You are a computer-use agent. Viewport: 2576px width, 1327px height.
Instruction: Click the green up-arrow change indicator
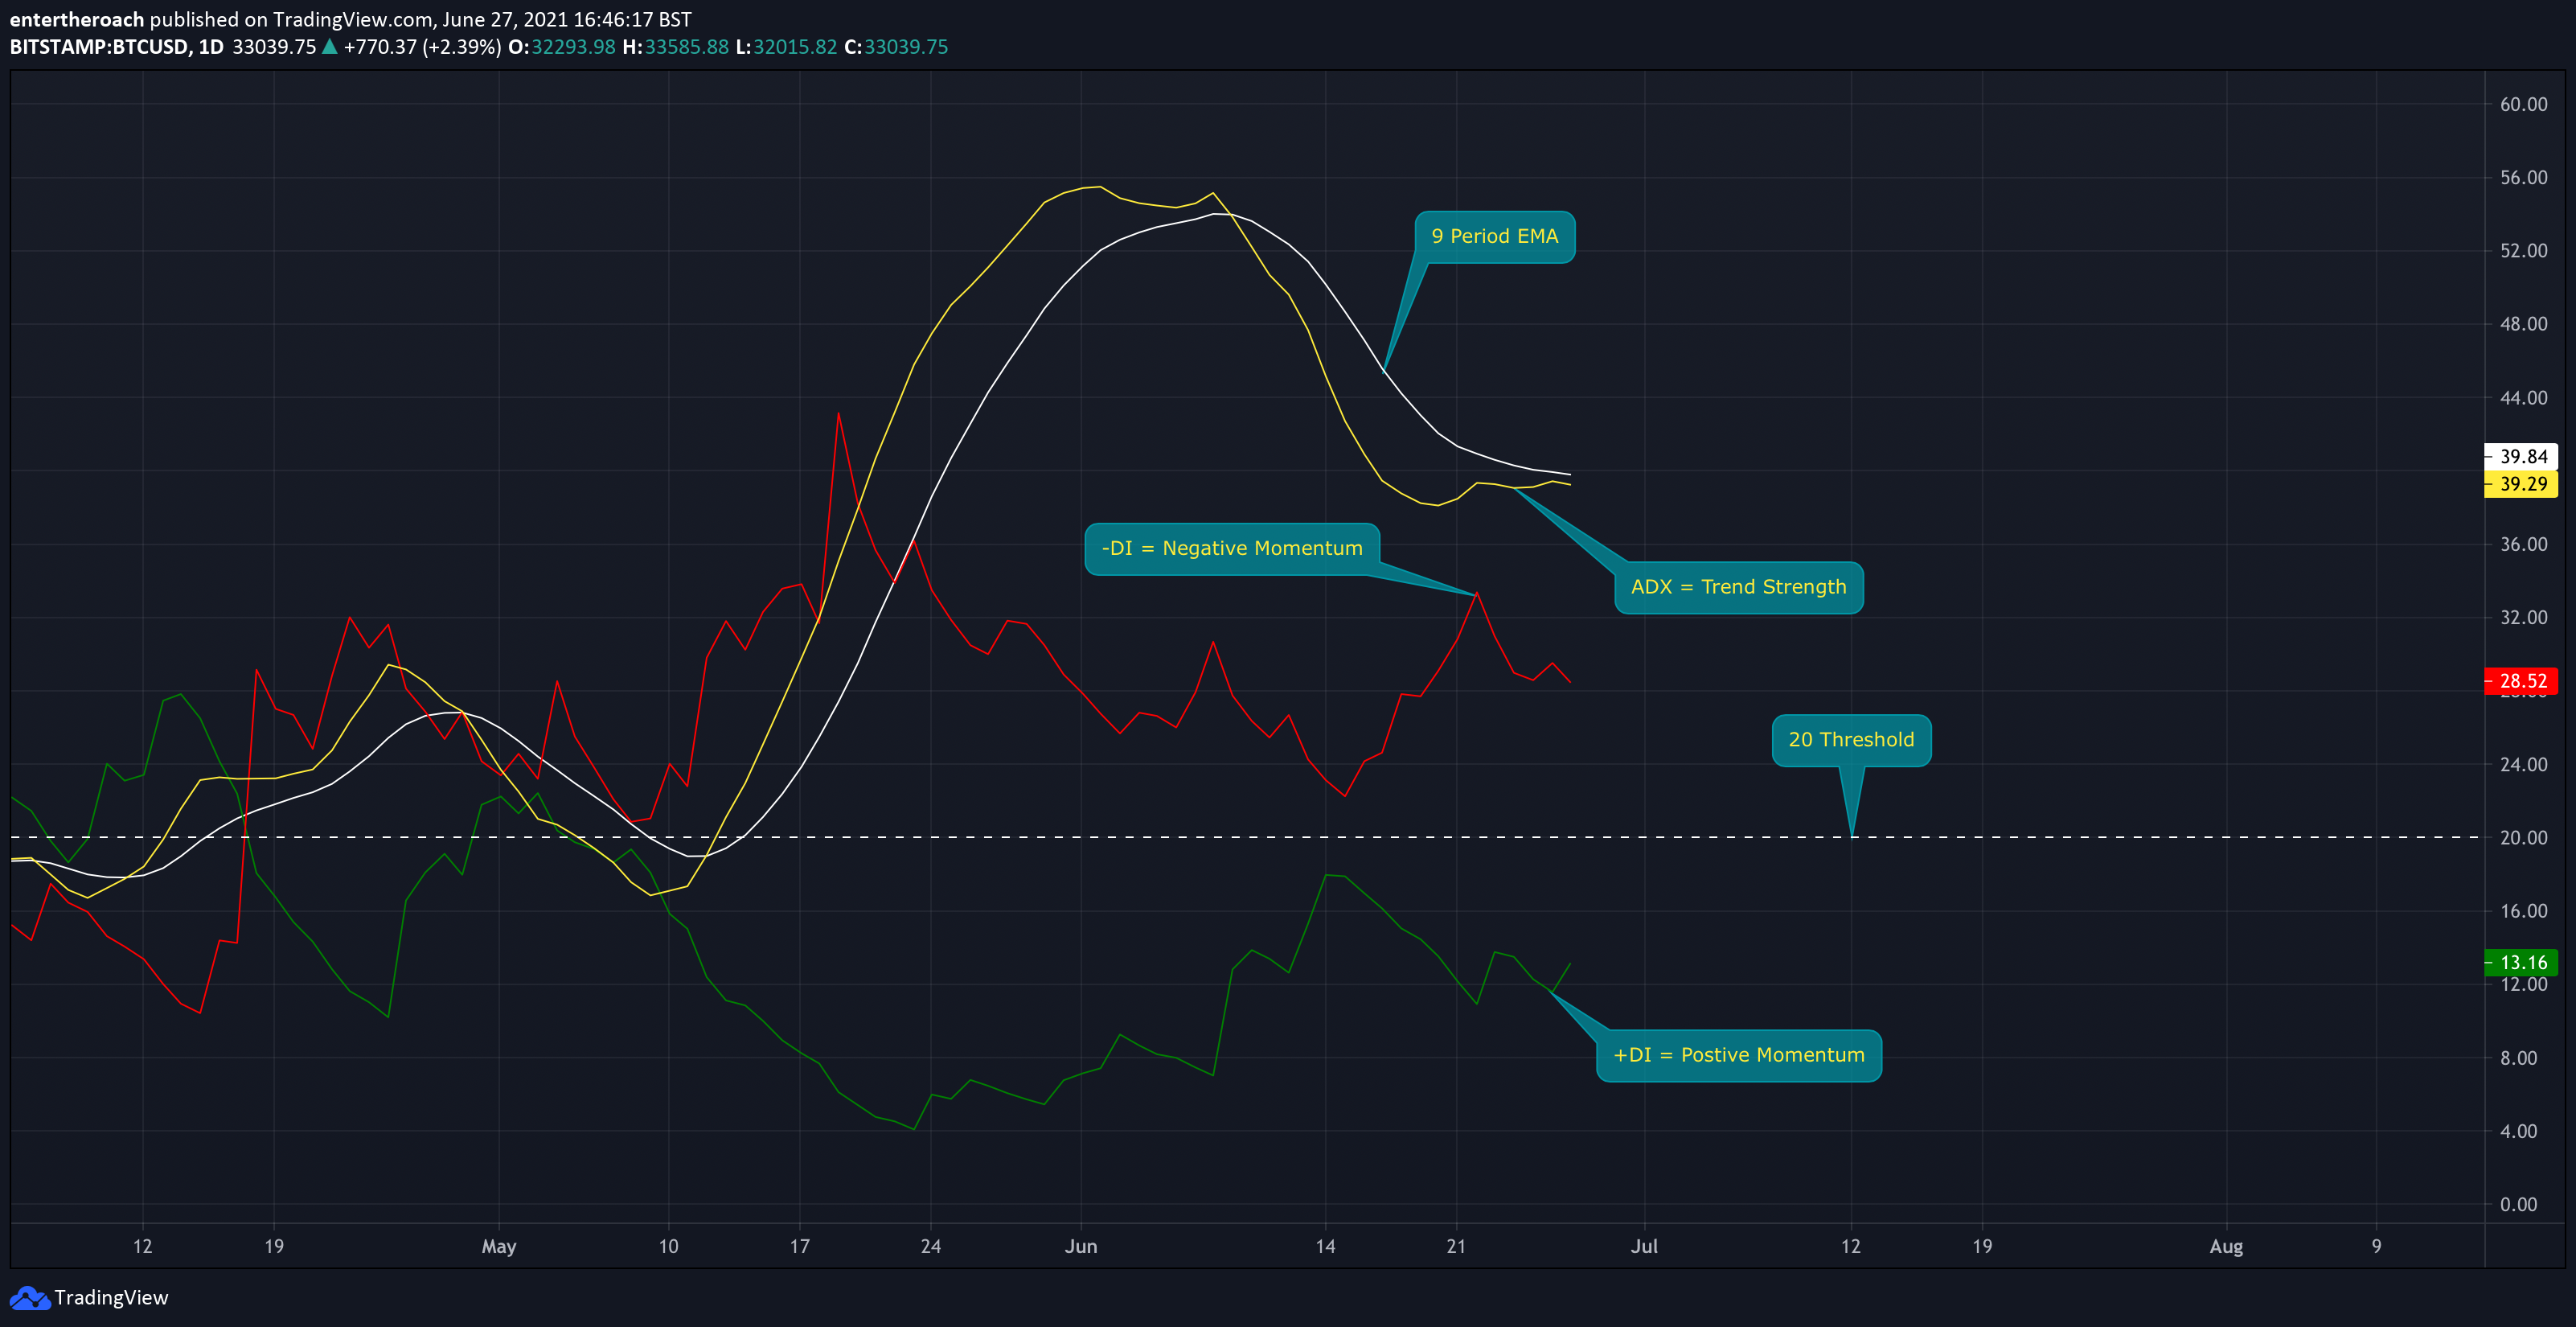point(329,46)
